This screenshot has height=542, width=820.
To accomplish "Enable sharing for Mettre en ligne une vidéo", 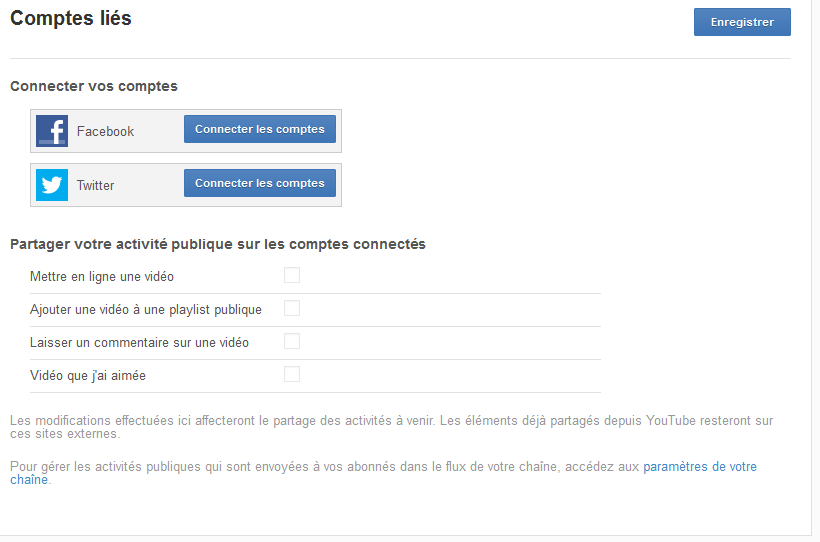I will point(292,275).
